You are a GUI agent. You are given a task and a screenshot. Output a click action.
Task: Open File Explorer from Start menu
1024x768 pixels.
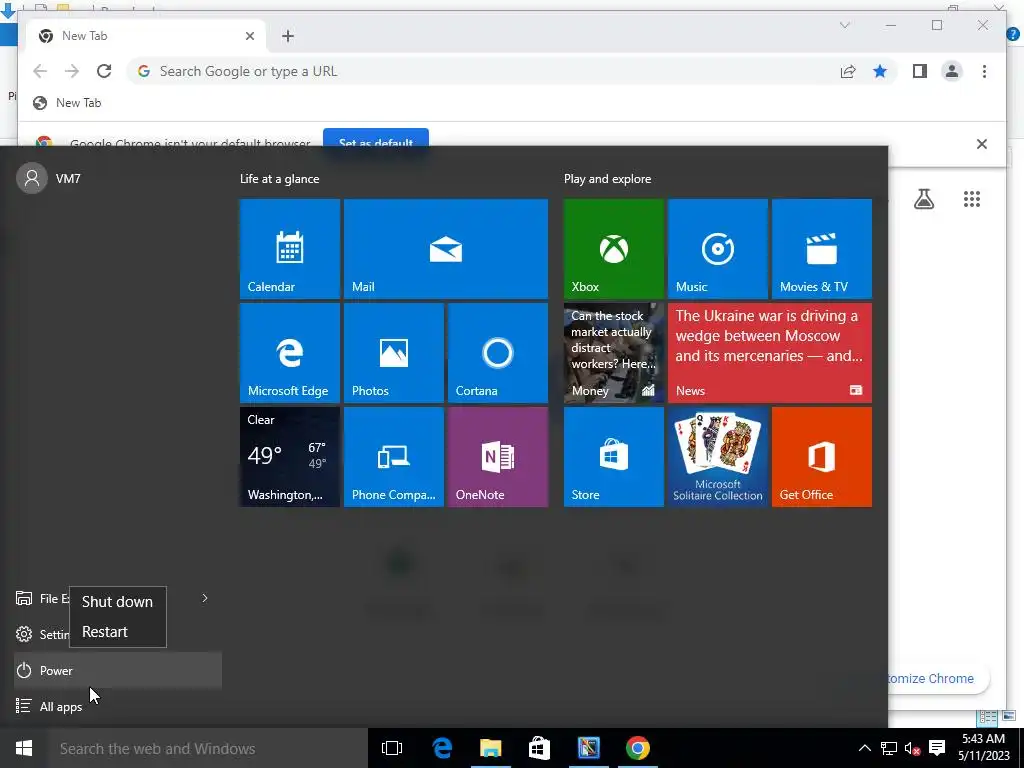tap(42, 598)
